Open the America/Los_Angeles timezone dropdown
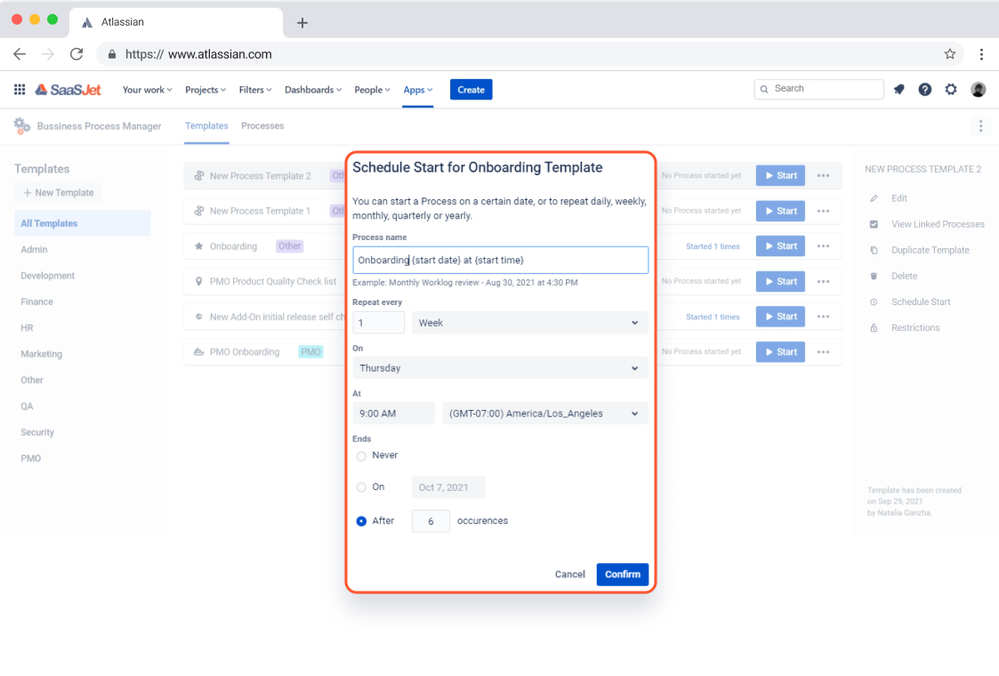Image resolution: width=999 pixels, height=676 pixels. coord(545,414)
